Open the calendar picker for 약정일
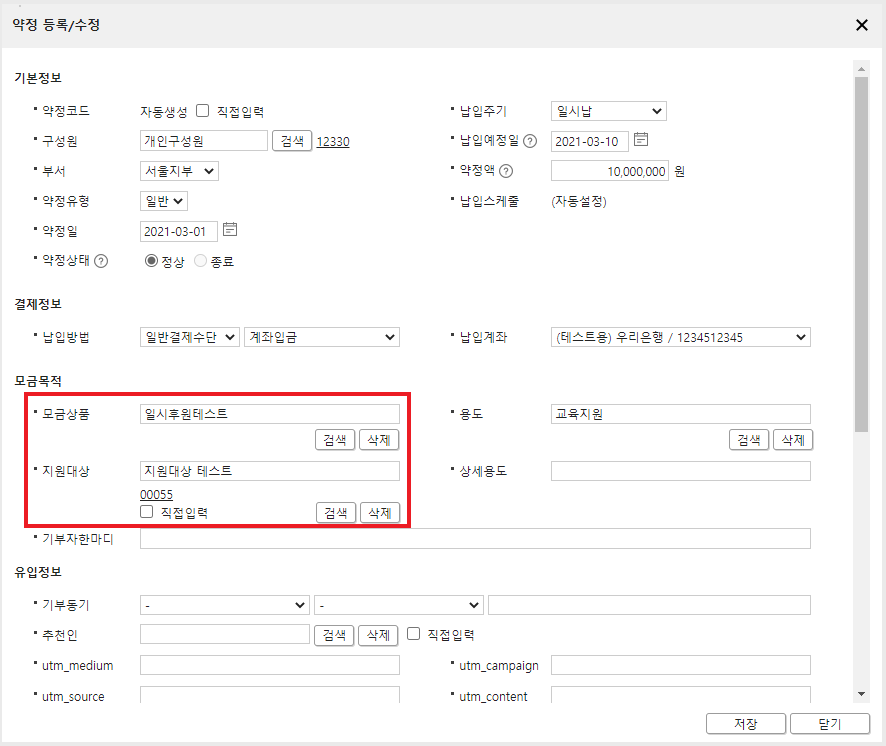 pyautogui.click(x=229, y=229)
